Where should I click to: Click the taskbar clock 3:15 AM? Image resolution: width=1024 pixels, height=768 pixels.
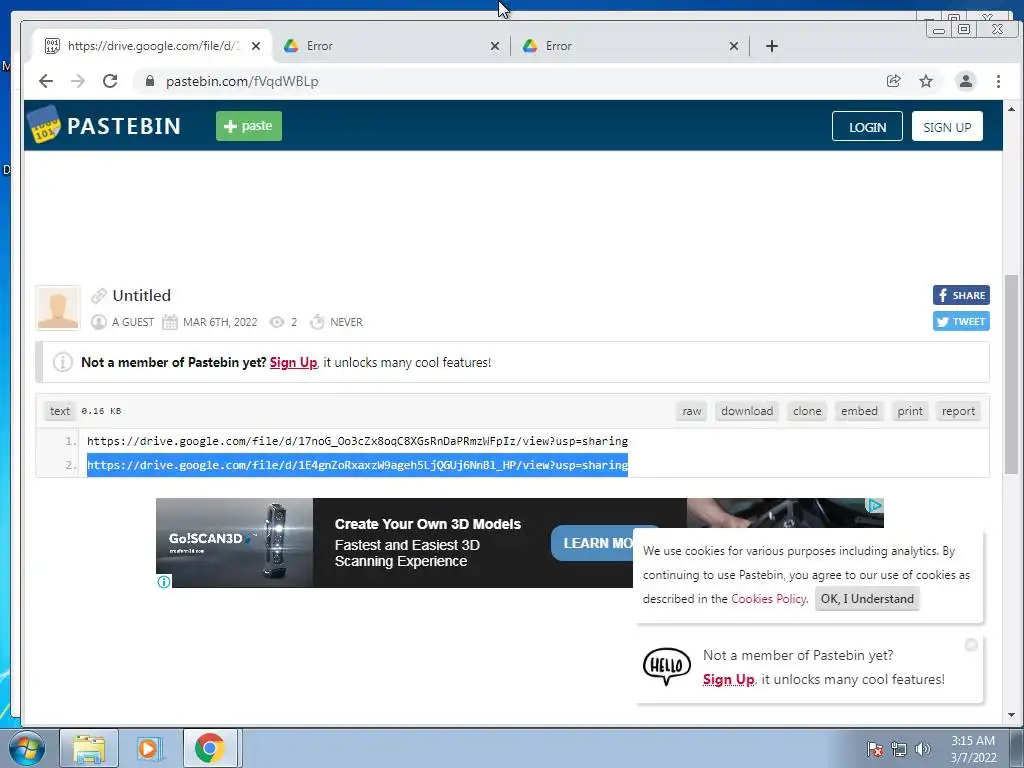point(973,741)
